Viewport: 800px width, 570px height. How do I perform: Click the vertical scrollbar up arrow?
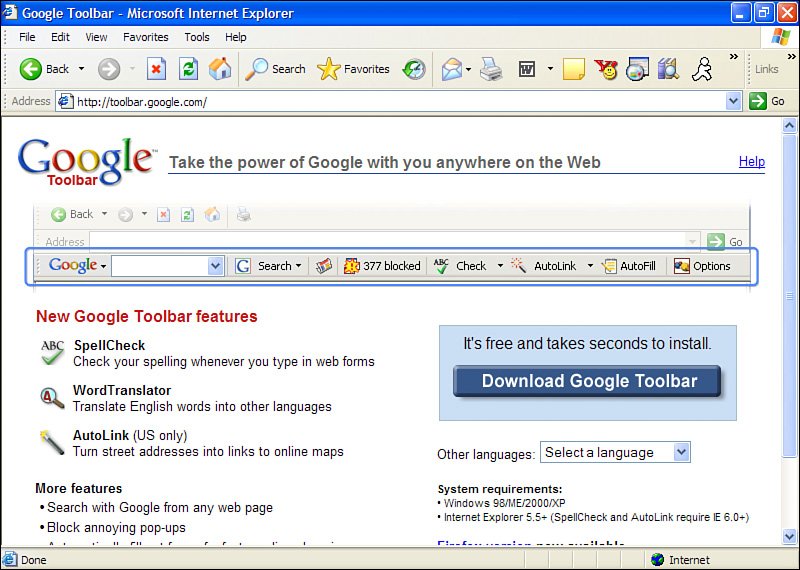point(789,125)
